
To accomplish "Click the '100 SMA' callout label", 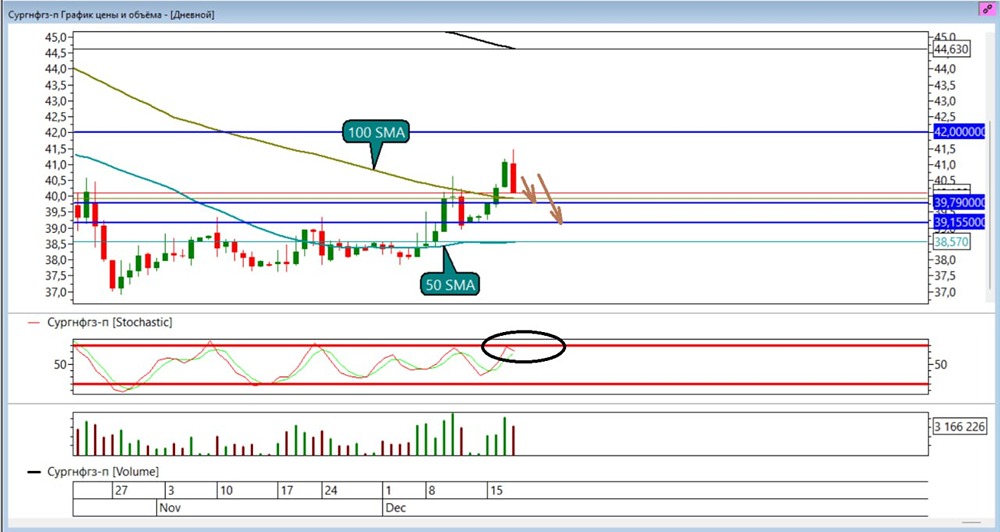I will [376, 133].
